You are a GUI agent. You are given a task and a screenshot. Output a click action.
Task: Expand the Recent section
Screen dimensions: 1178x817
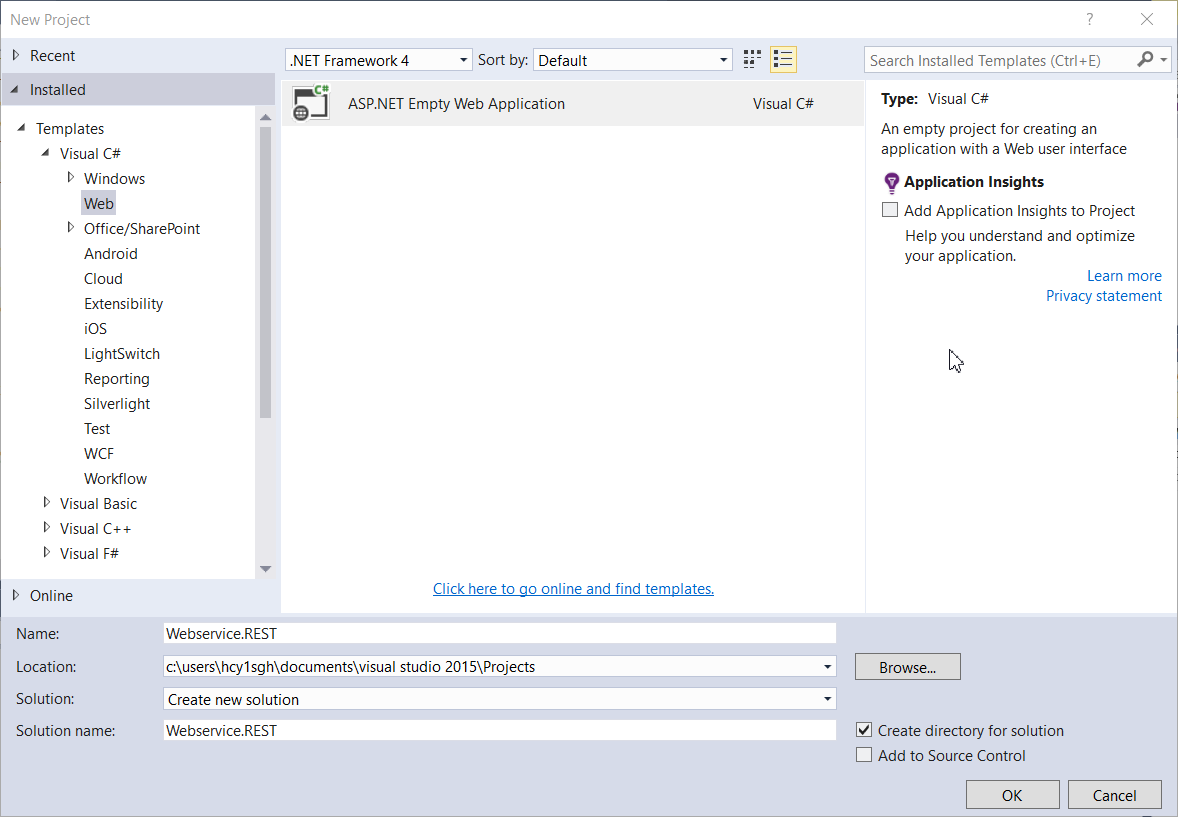click(16, 55)
